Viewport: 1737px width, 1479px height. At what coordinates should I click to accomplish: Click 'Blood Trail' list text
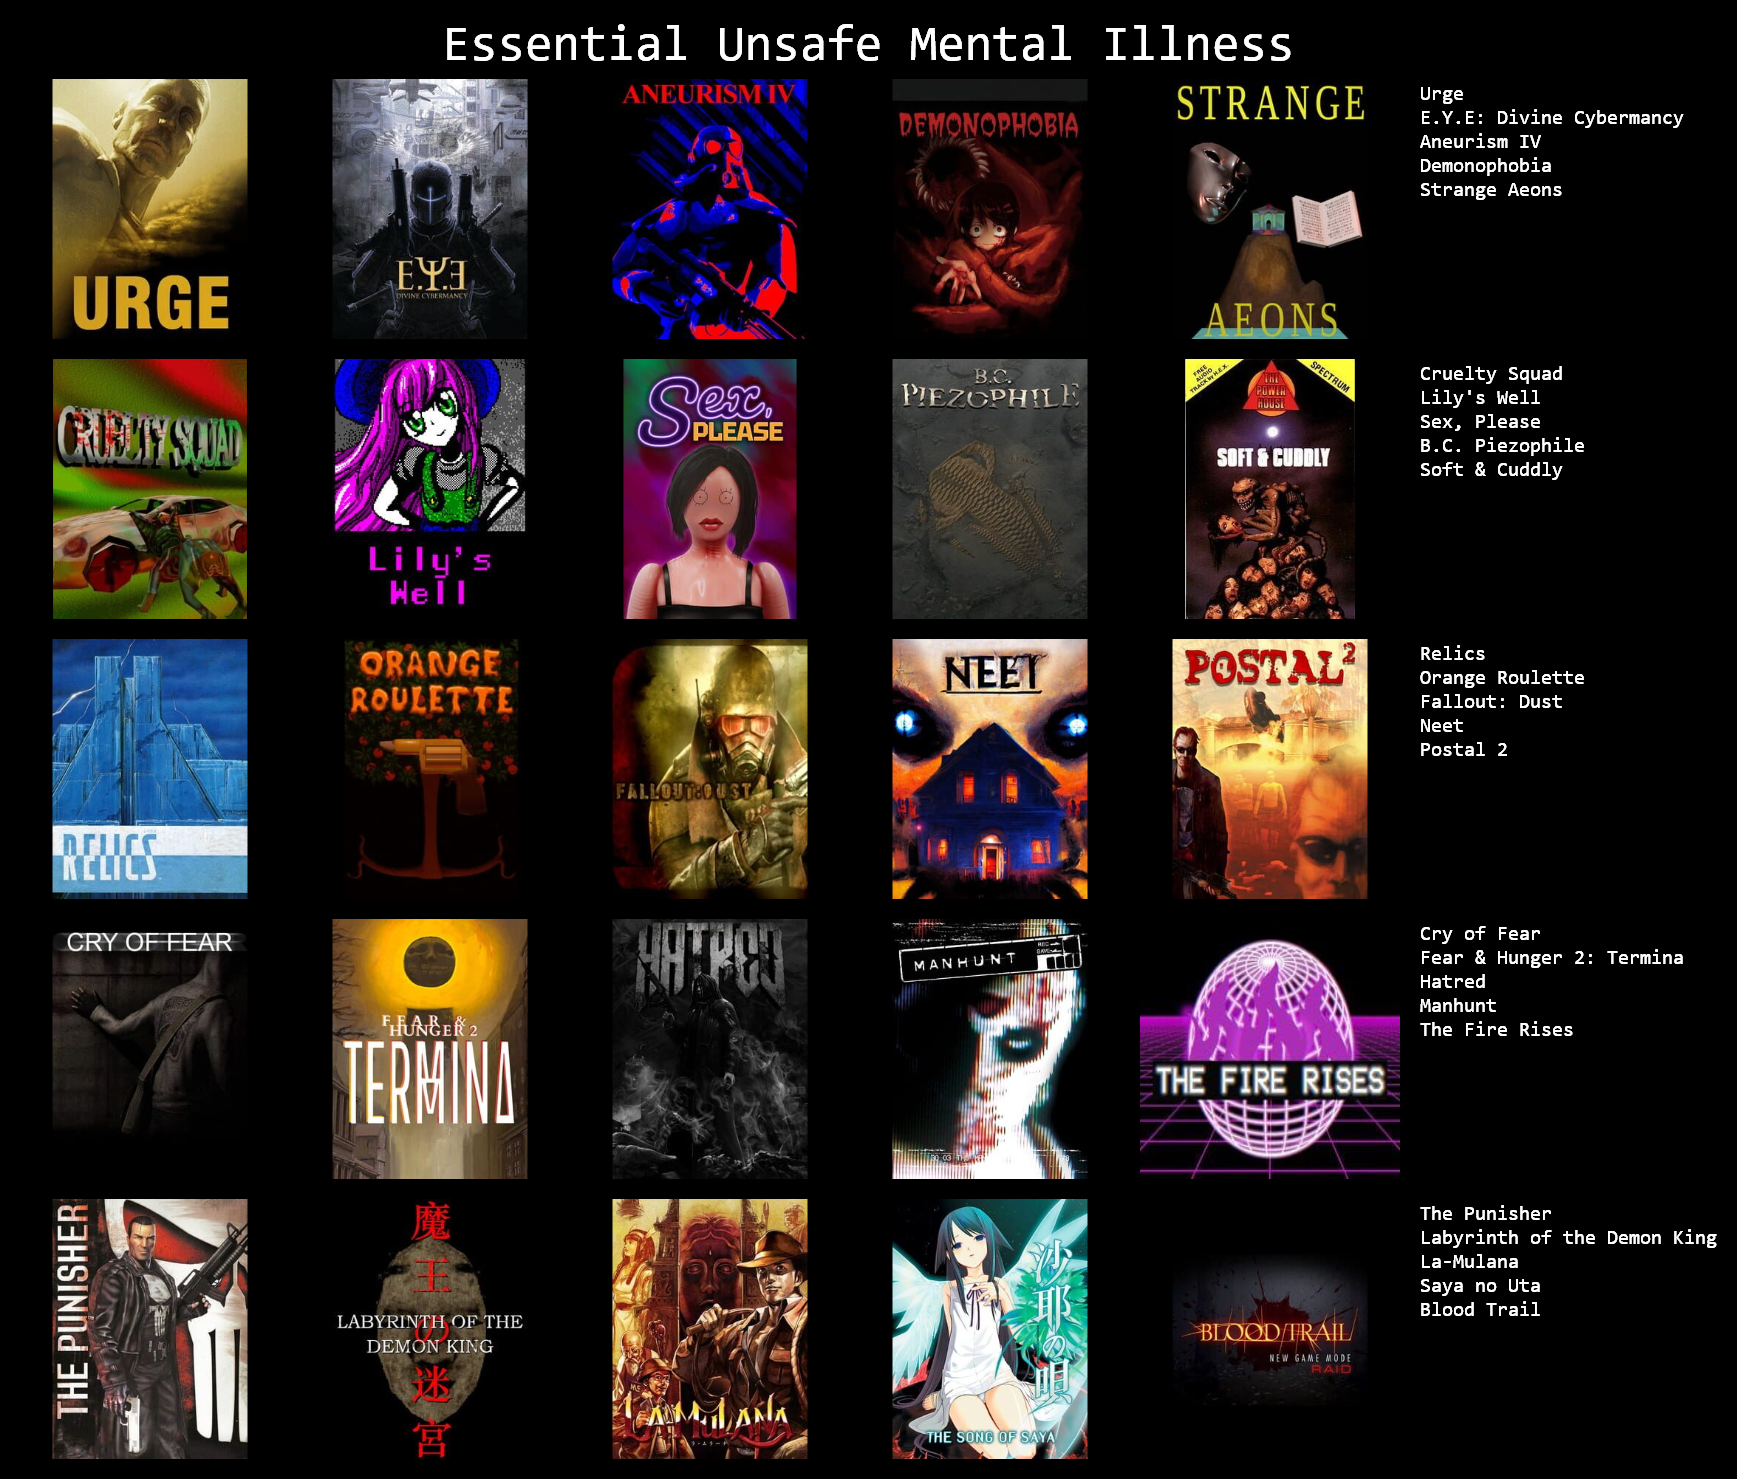coord(1479,1310)
